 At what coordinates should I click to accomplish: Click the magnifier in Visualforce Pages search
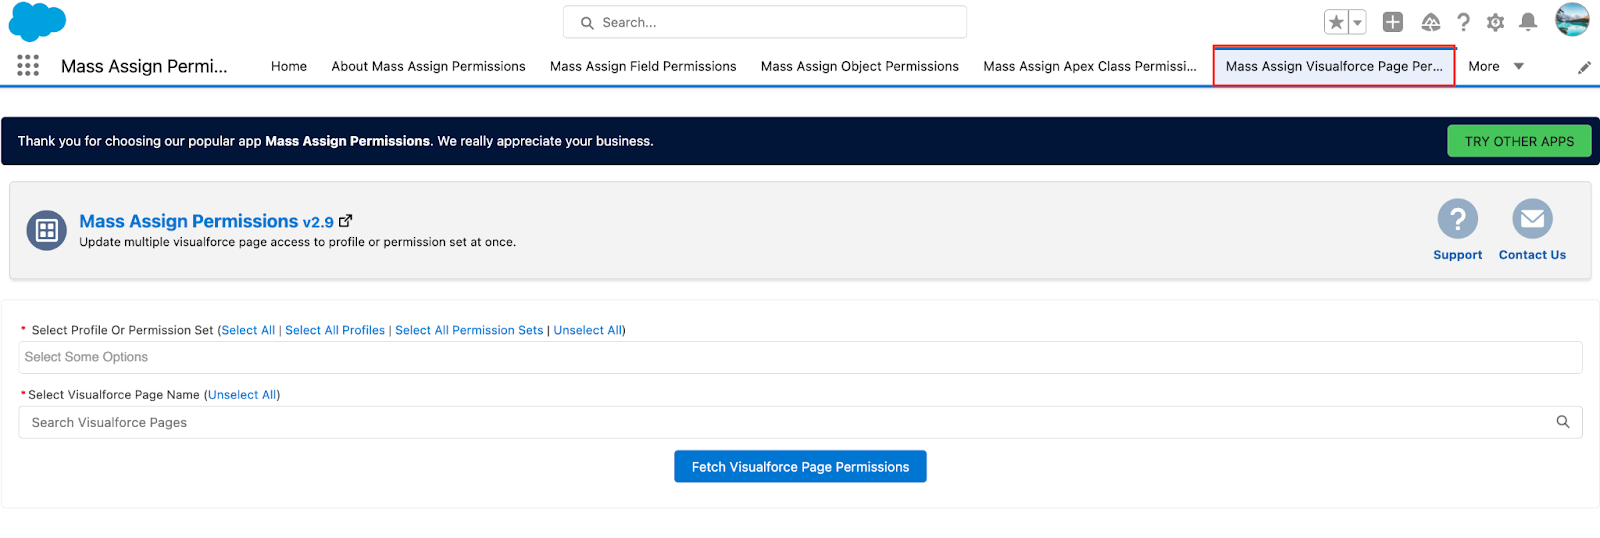click(1563, 422)
